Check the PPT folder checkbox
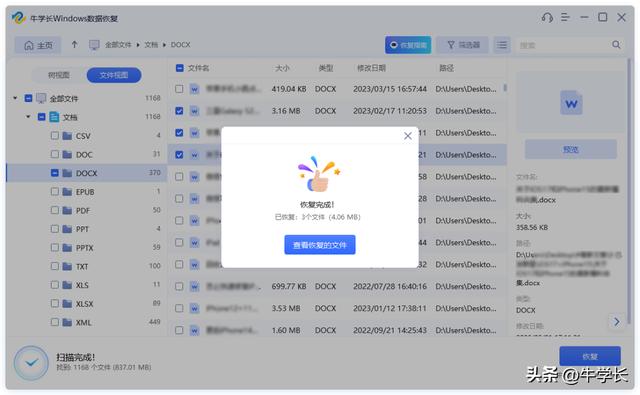This screenshot has width=640, height=395. pyautogui.click(x=55, y=229)
